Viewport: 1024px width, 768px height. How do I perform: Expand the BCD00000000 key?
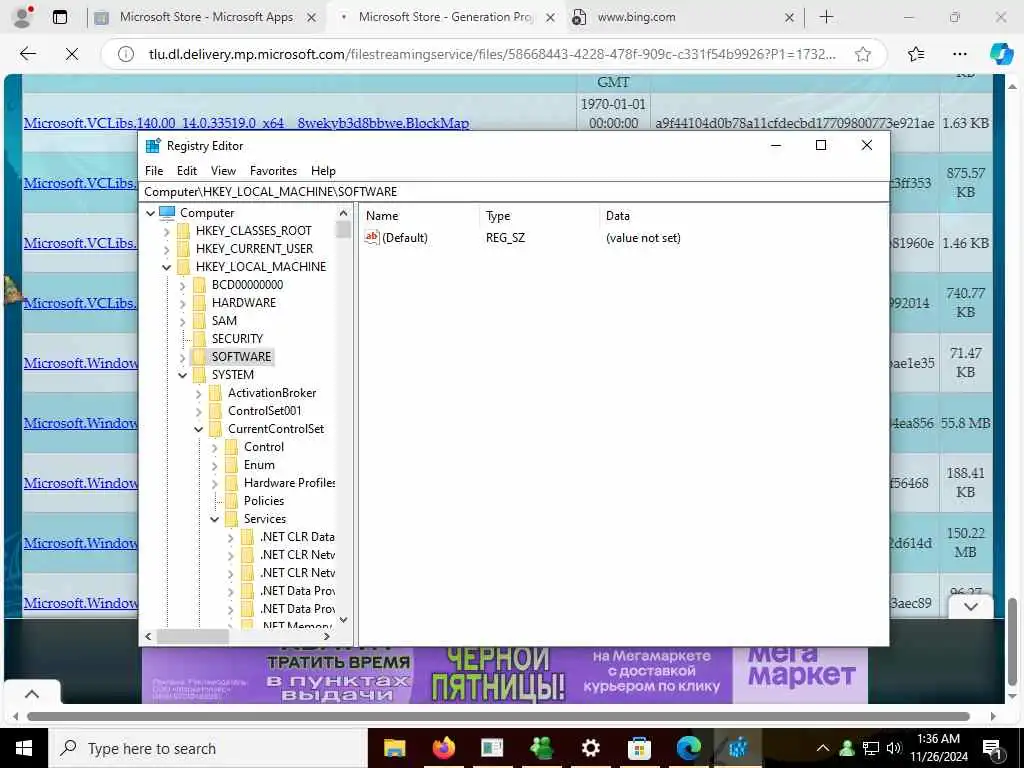click(182, 285)
